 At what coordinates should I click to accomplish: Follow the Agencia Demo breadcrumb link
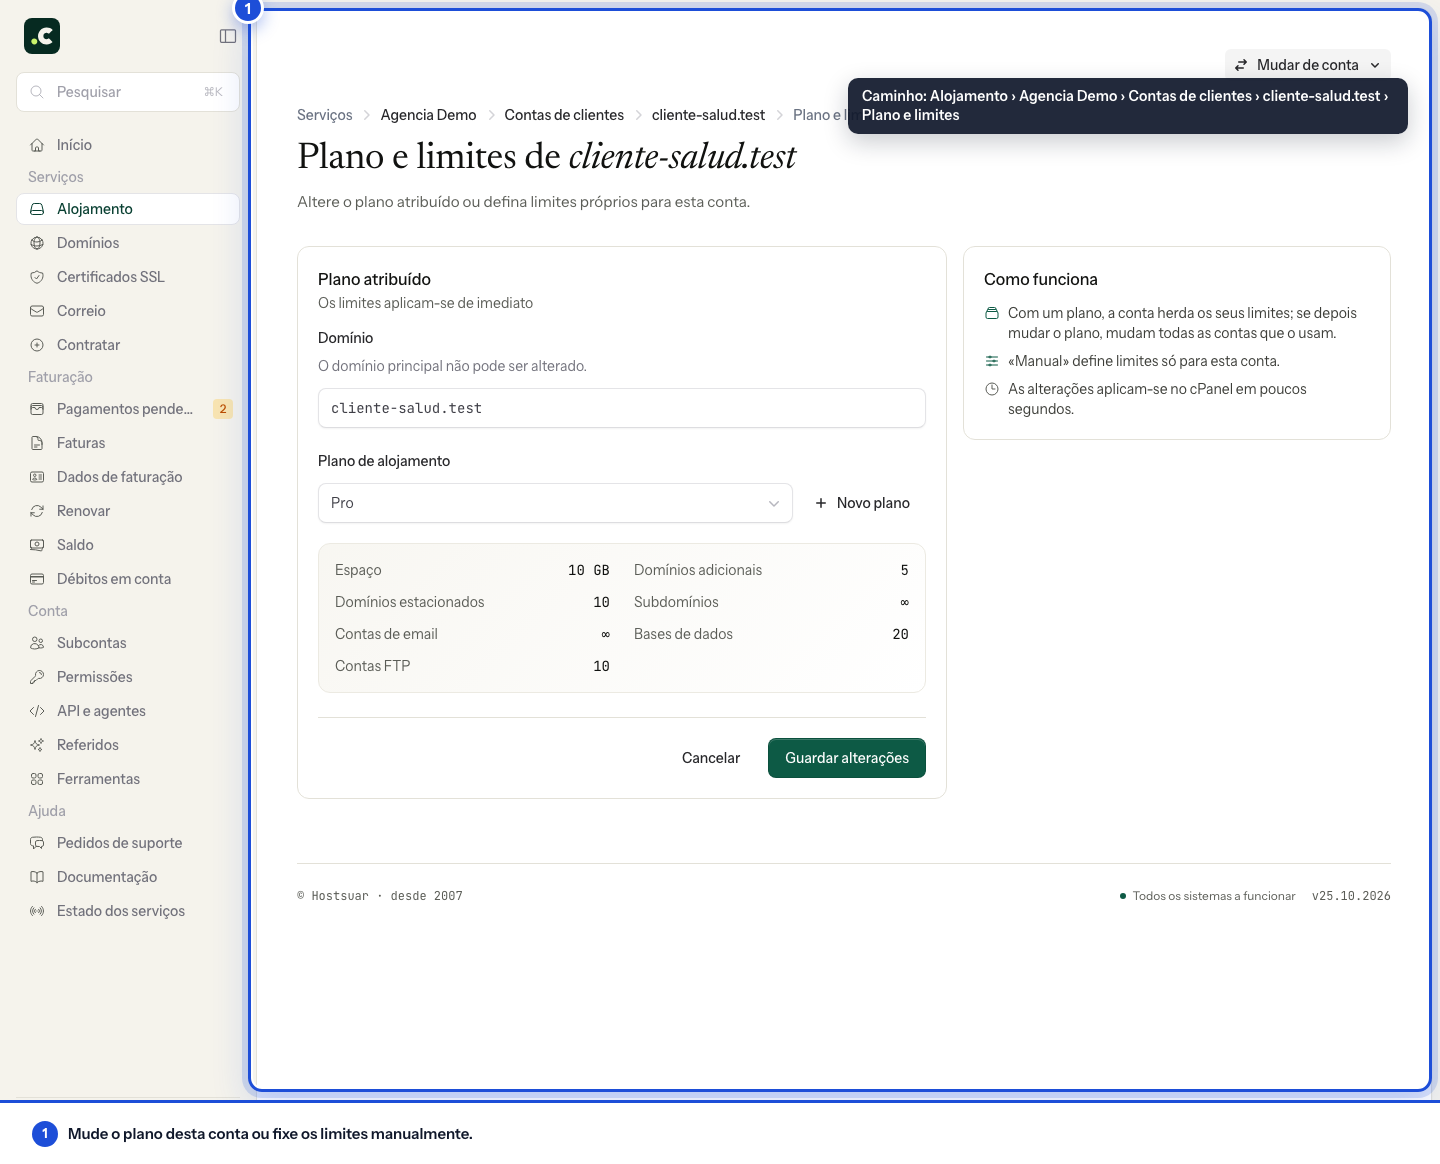[428, 115]
